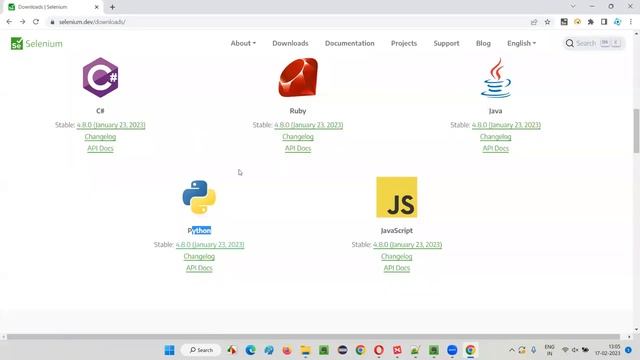Viewport: 640px width, 360px height.
Task: Open Ruby stable 4.8.0 download link
Action: [x=309, y=125]
